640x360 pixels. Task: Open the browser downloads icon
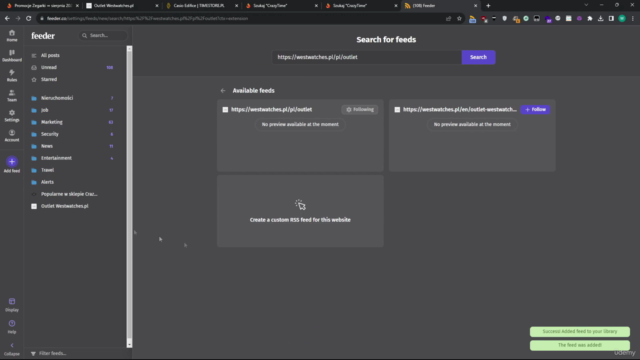(x=600, y=18)
